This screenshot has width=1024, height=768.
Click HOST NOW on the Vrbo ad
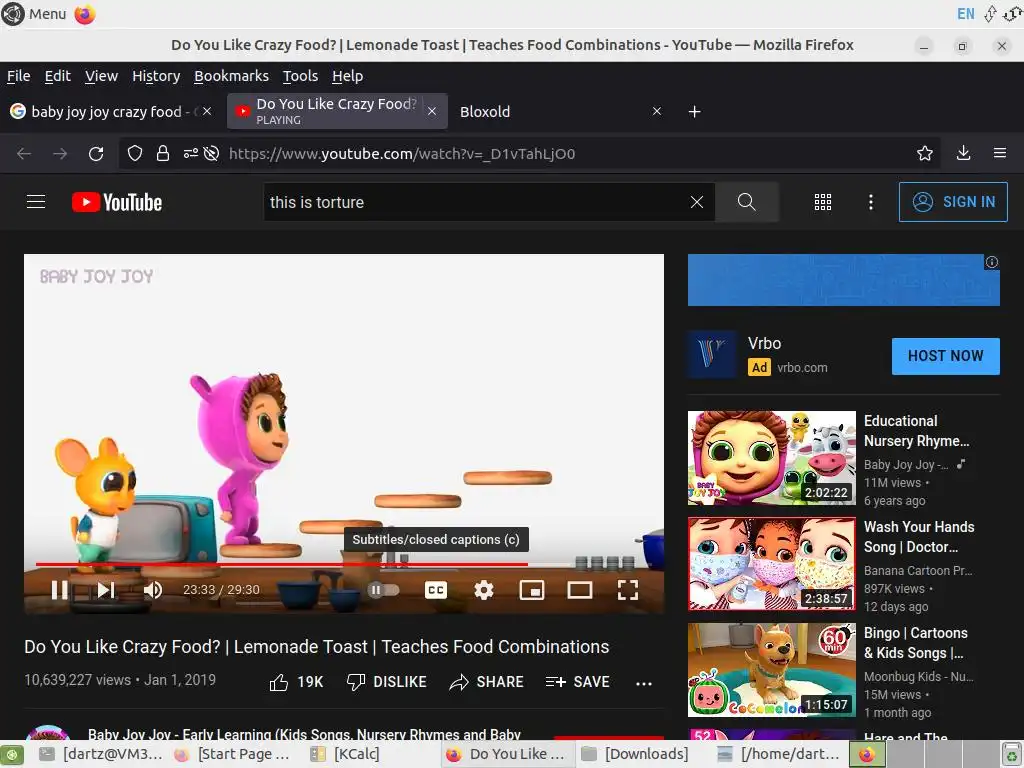945,356
